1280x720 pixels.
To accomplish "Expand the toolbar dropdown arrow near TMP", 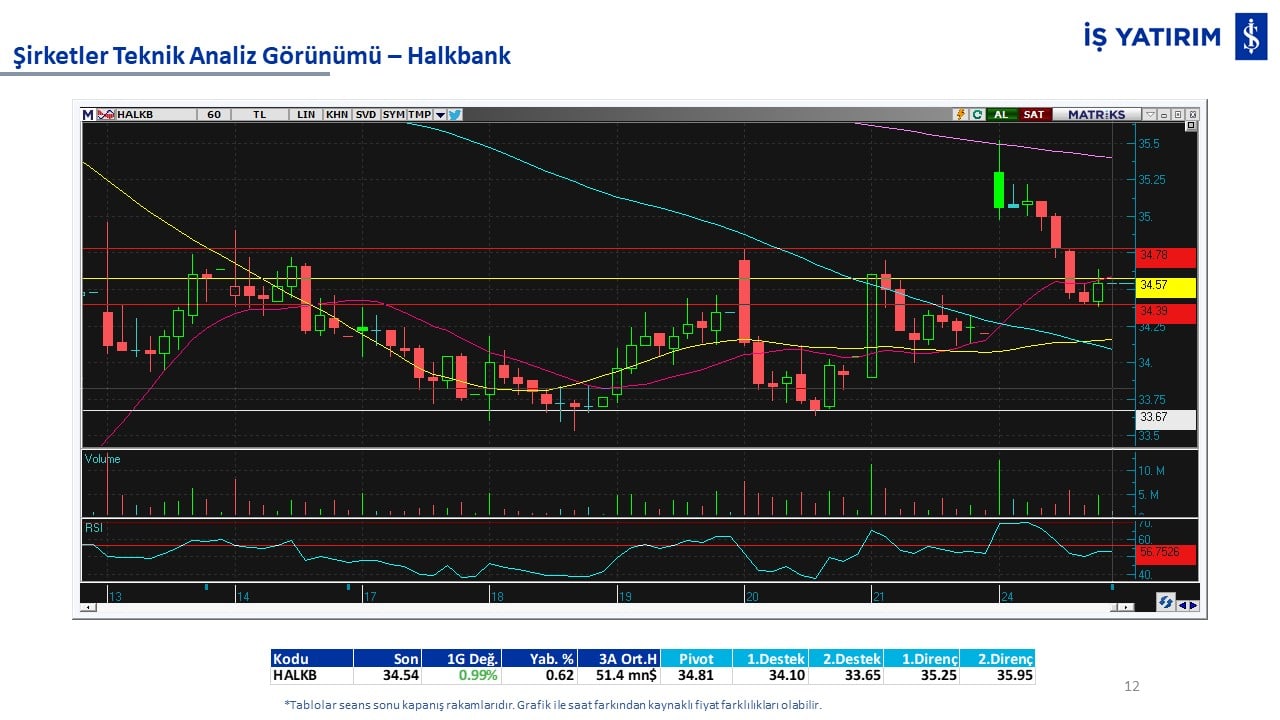I will point(440,114).
